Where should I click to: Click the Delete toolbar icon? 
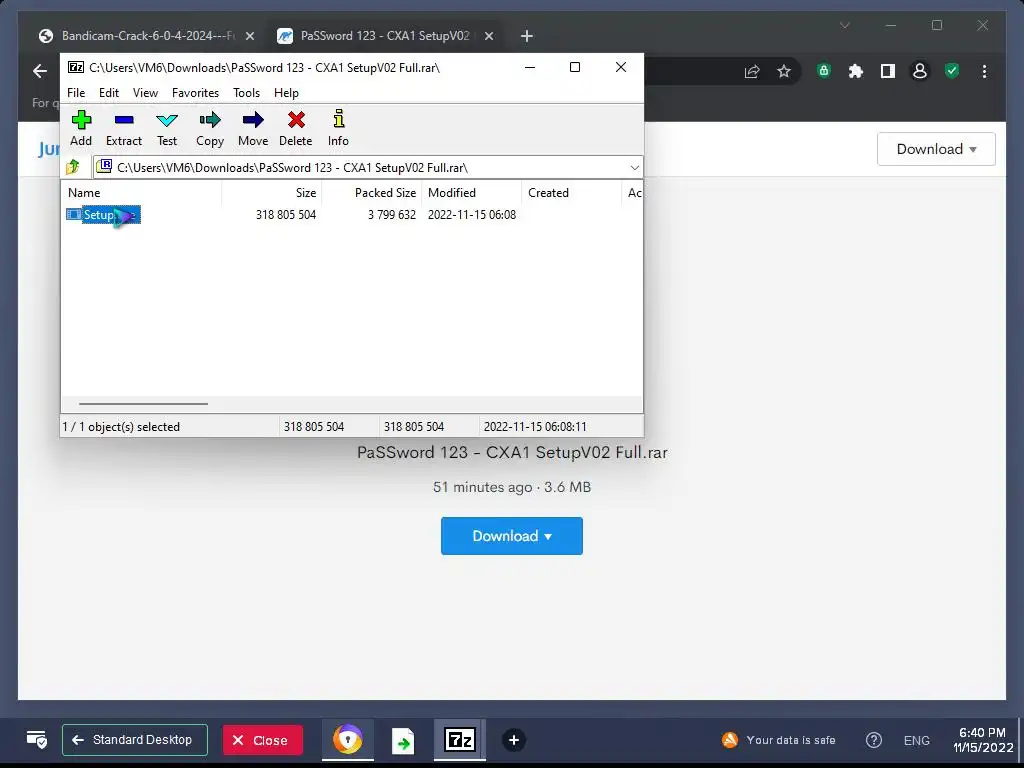click(296, 129)
